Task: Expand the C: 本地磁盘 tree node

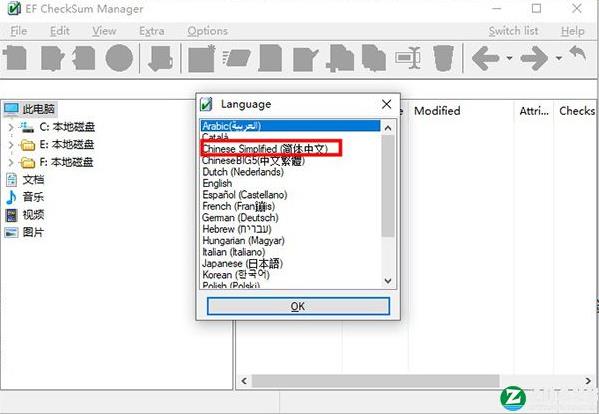Action: (11, 127)
